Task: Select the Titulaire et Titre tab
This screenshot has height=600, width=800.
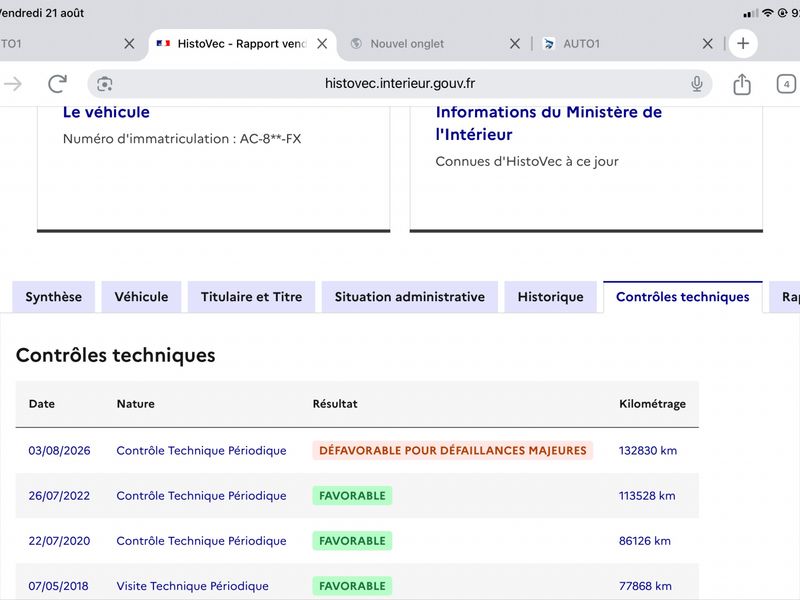Action: pos(252,297)
